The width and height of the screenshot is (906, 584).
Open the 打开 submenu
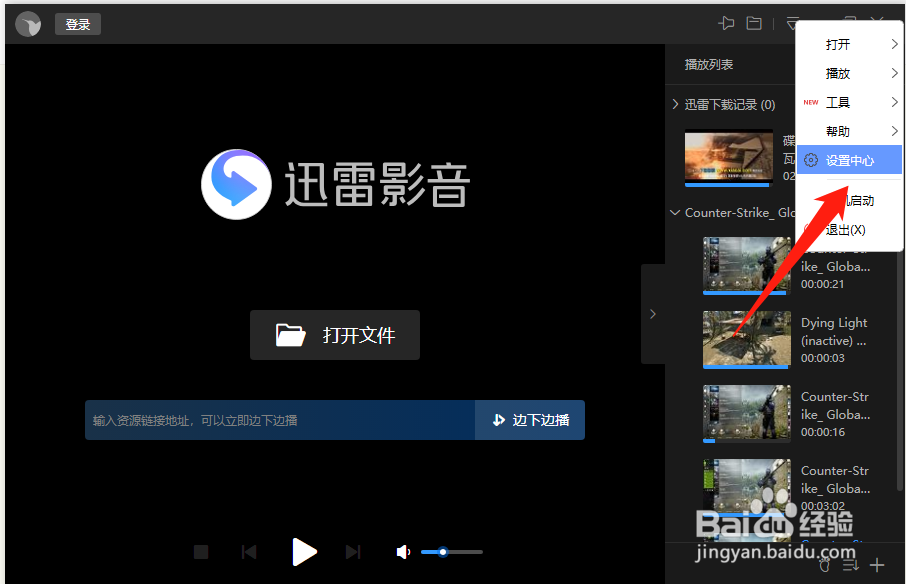849,44
